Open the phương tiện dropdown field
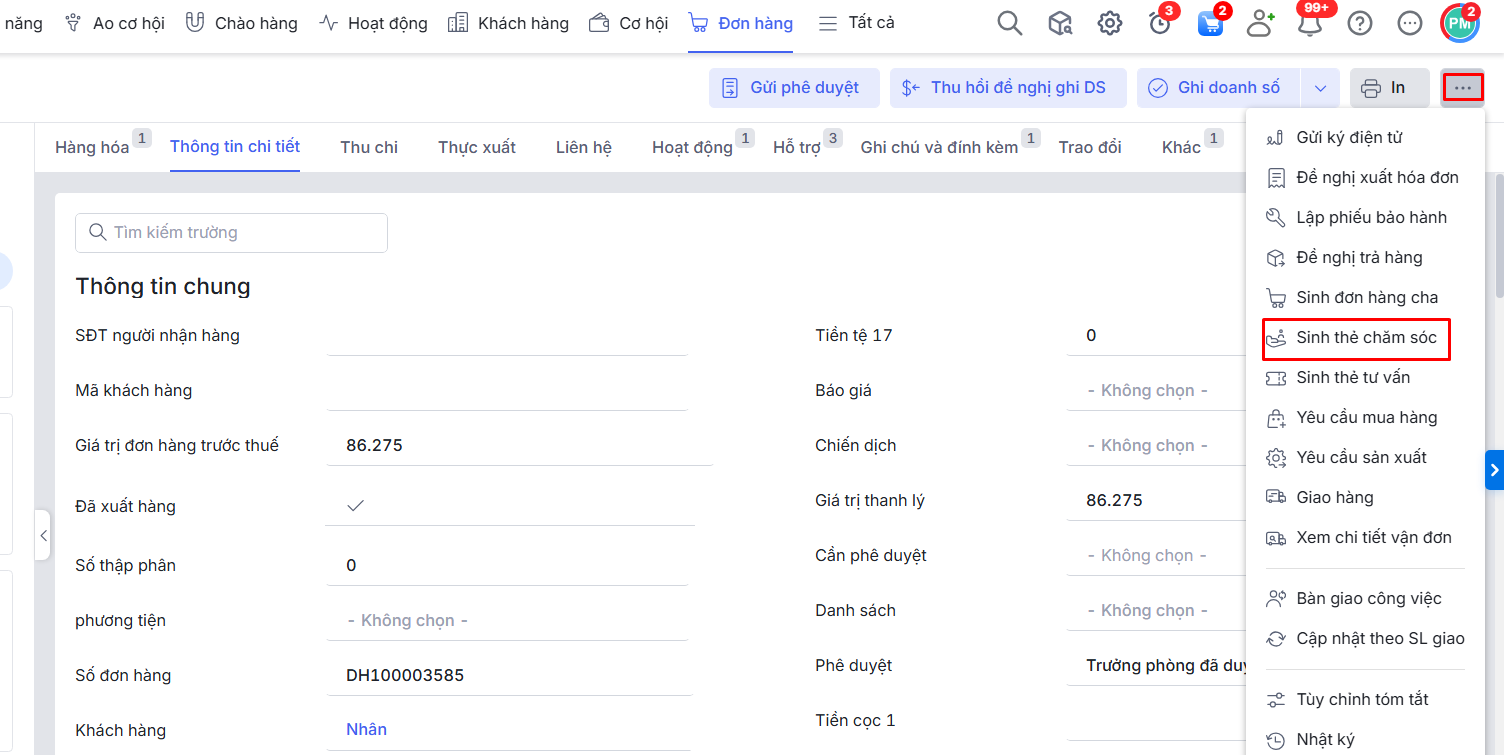 (408, 621)
